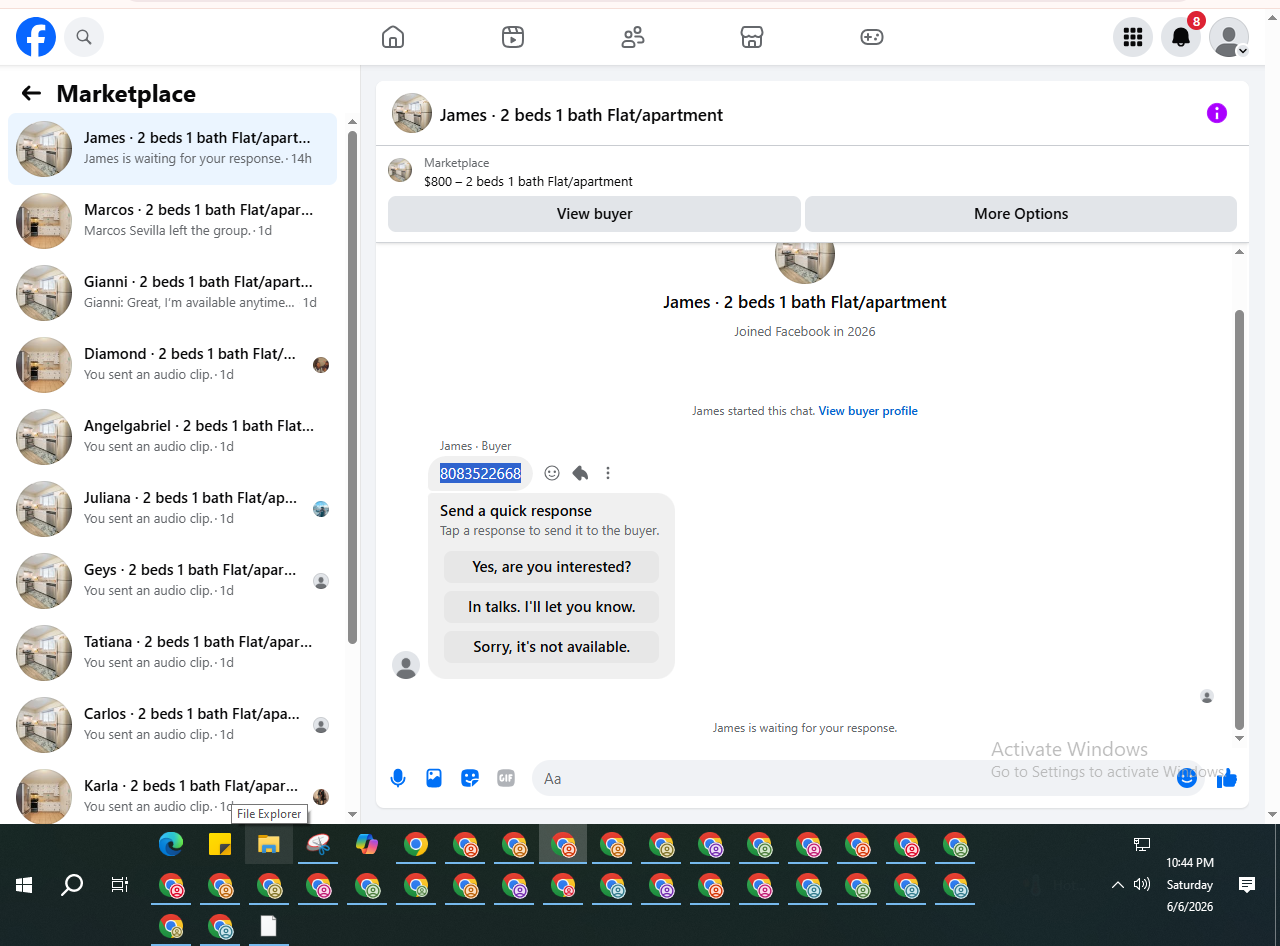Click the Facebook logo
This screenshot has height=946, width=1280.
[36, 37]
